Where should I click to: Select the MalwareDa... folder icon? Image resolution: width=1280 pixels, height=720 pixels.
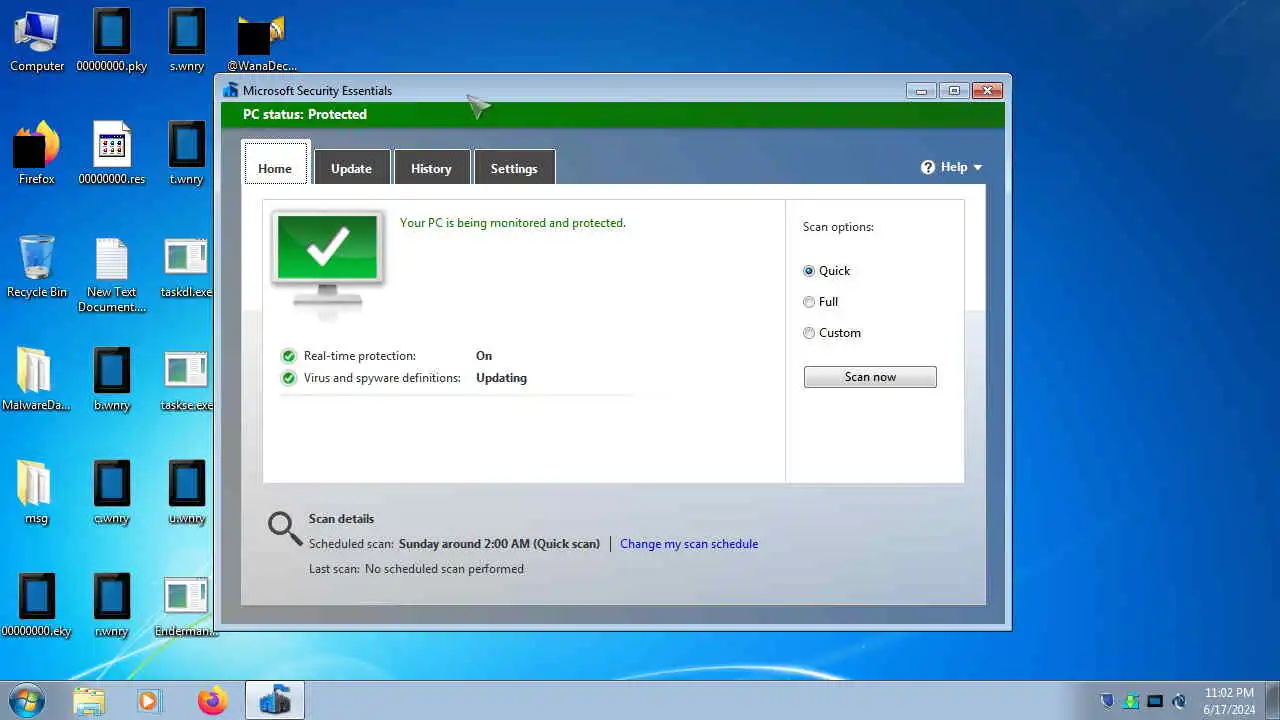pyautogui.click(x=36, y=380)
